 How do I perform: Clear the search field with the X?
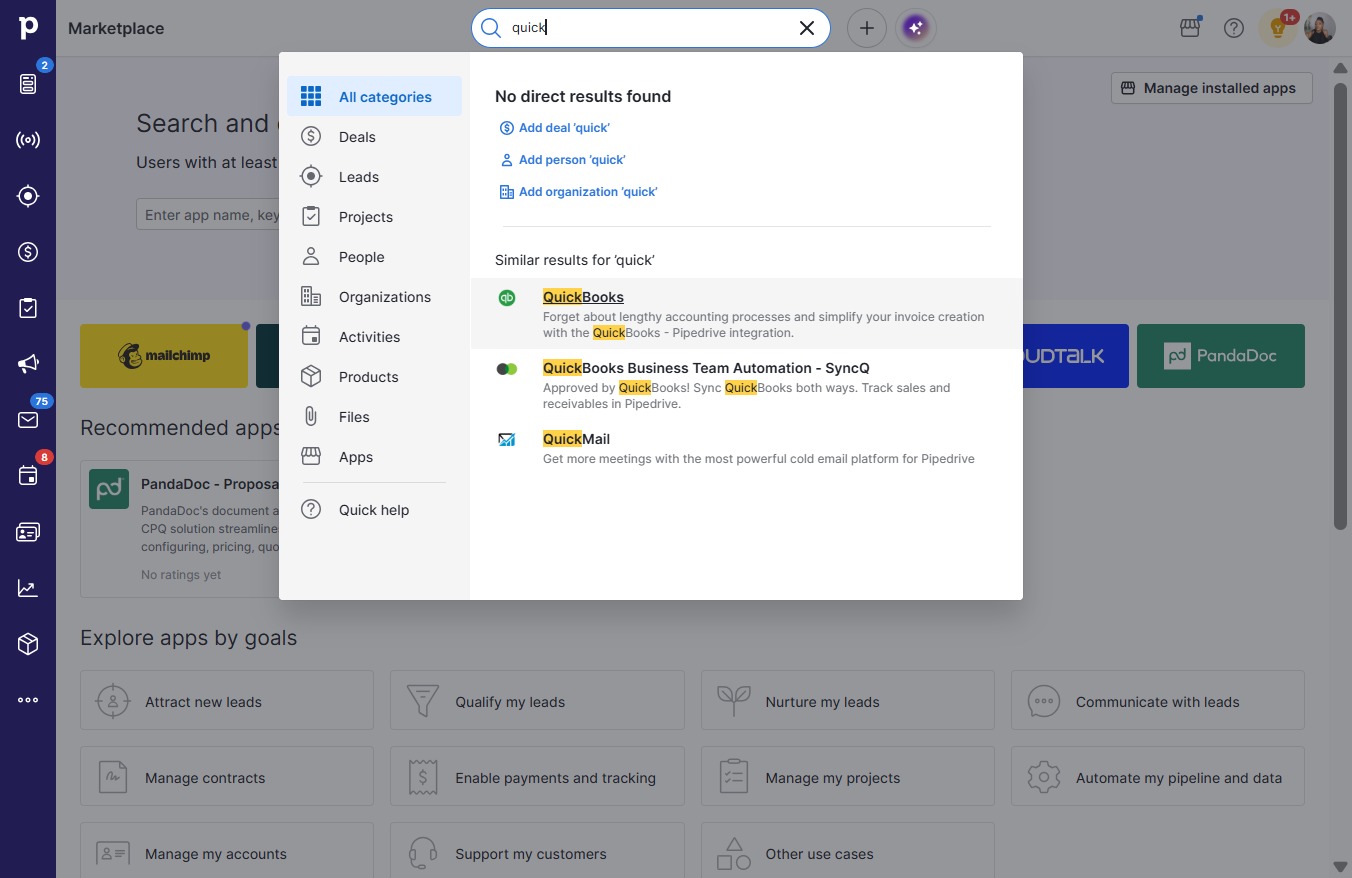[807, 28]
